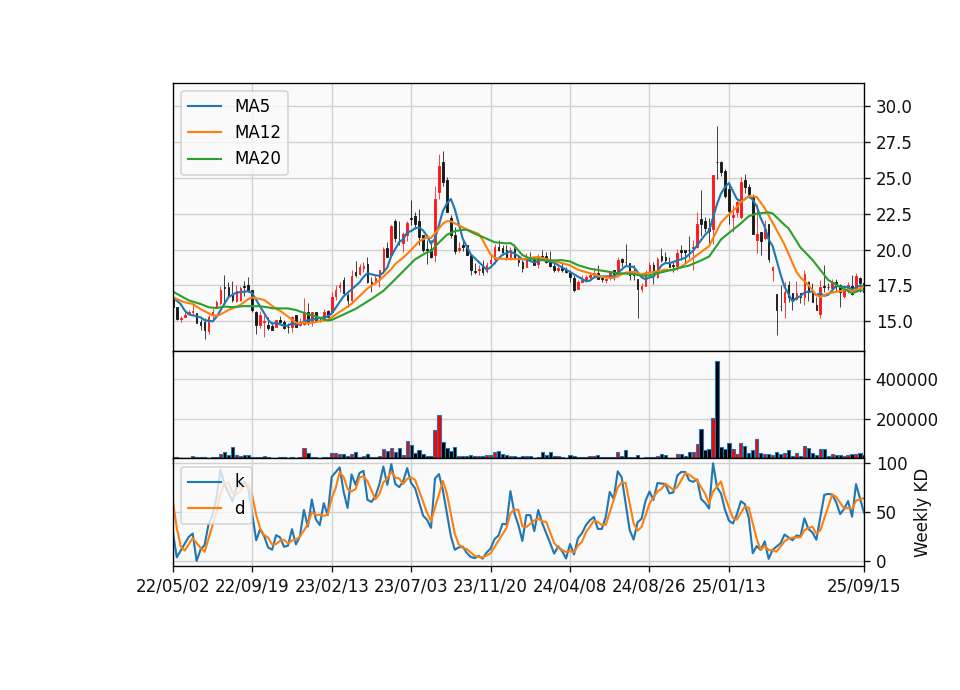Viewport: 960px width, 690px height.
Task: Click the 100 KD axis label
Action: pos(891,464)
